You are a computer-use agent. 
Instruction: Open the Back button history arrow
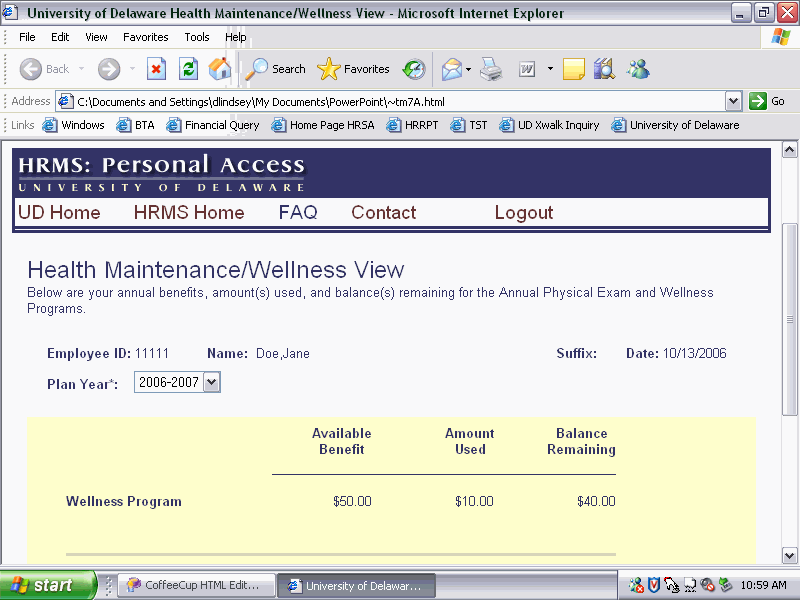(82, 69)
